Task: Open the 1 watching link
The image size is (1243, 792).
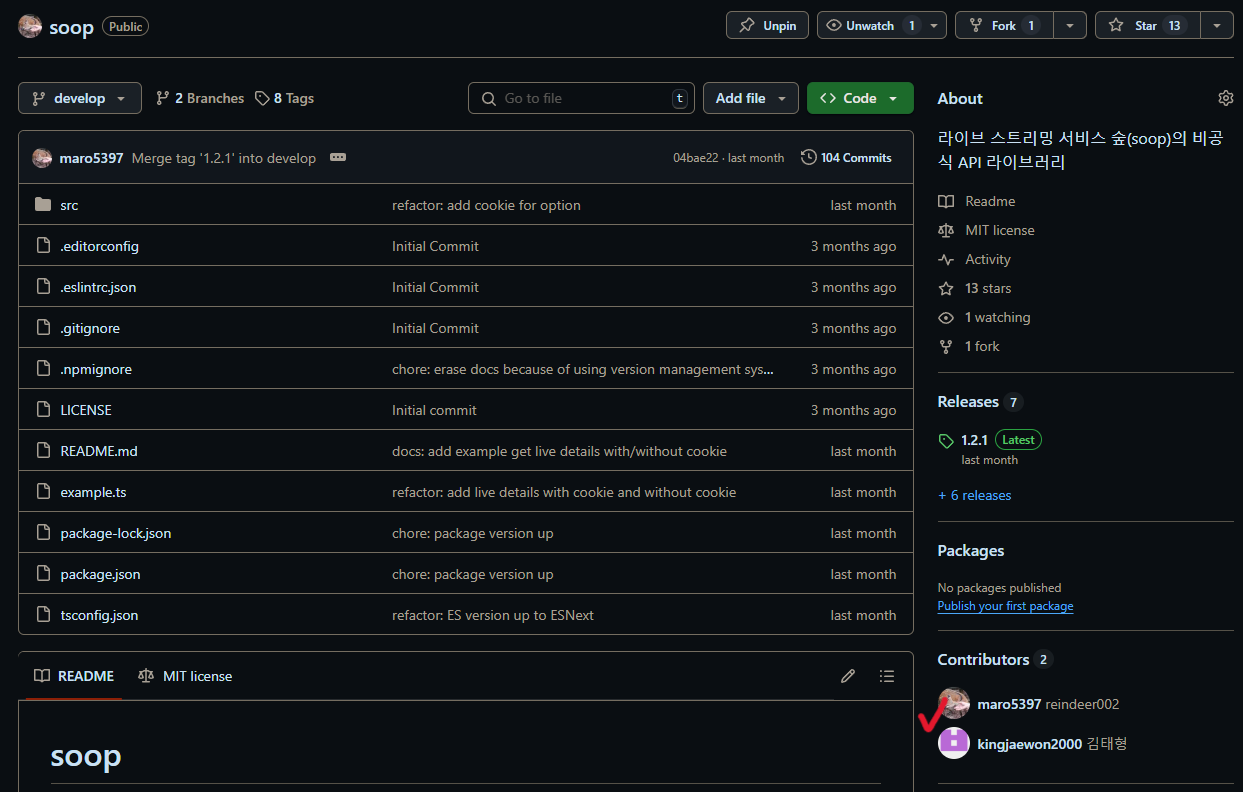Action: [x=997, y=317]
